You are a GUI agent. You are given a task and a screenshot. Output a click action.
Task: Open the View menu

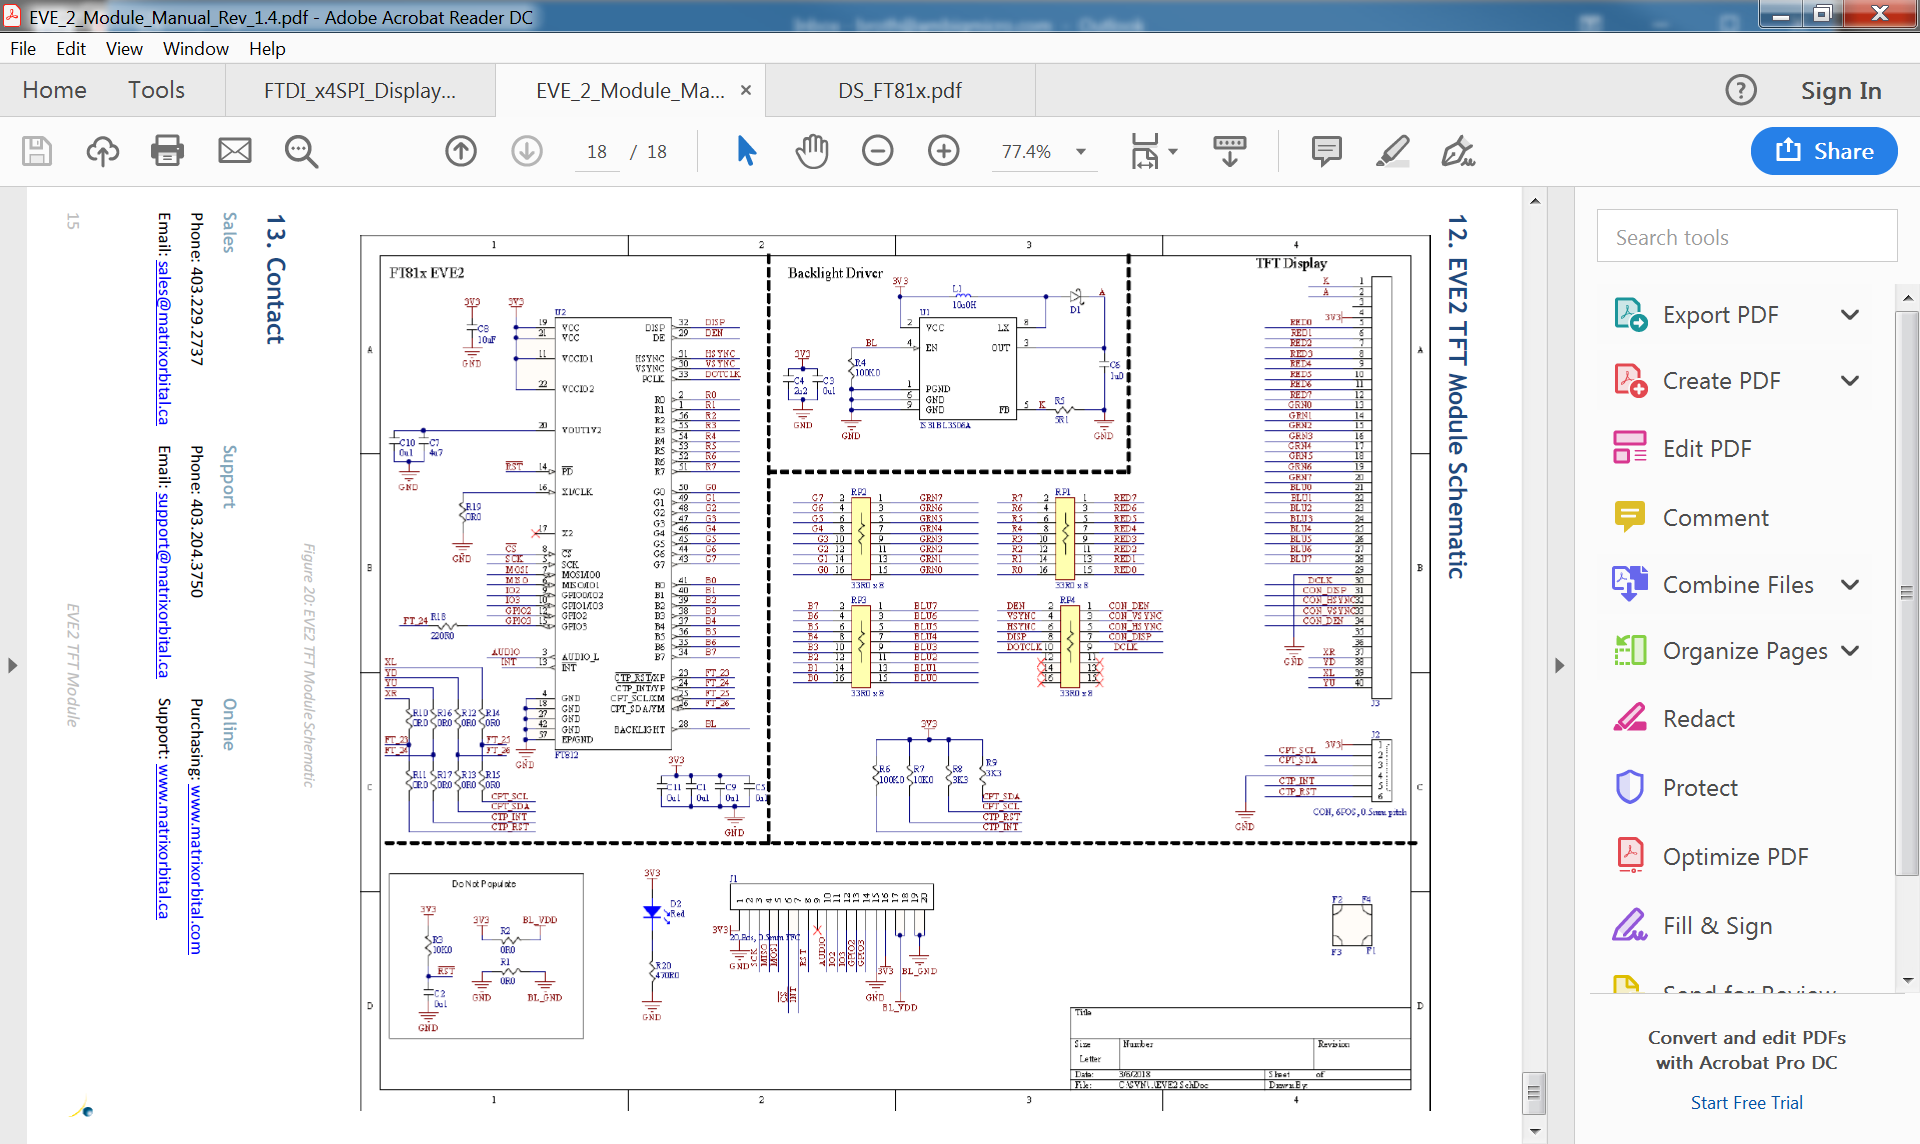tap(124, 48)
